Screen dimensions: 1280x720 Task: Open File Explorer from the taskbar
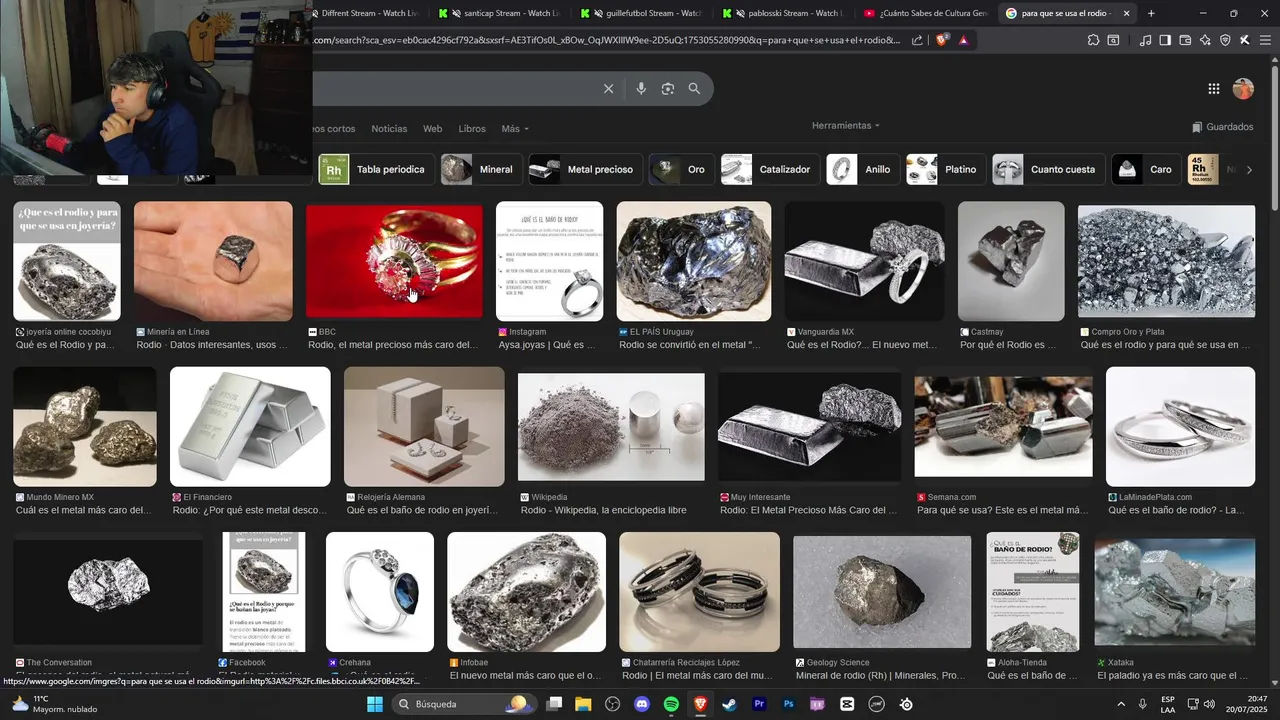pos(583,704)
